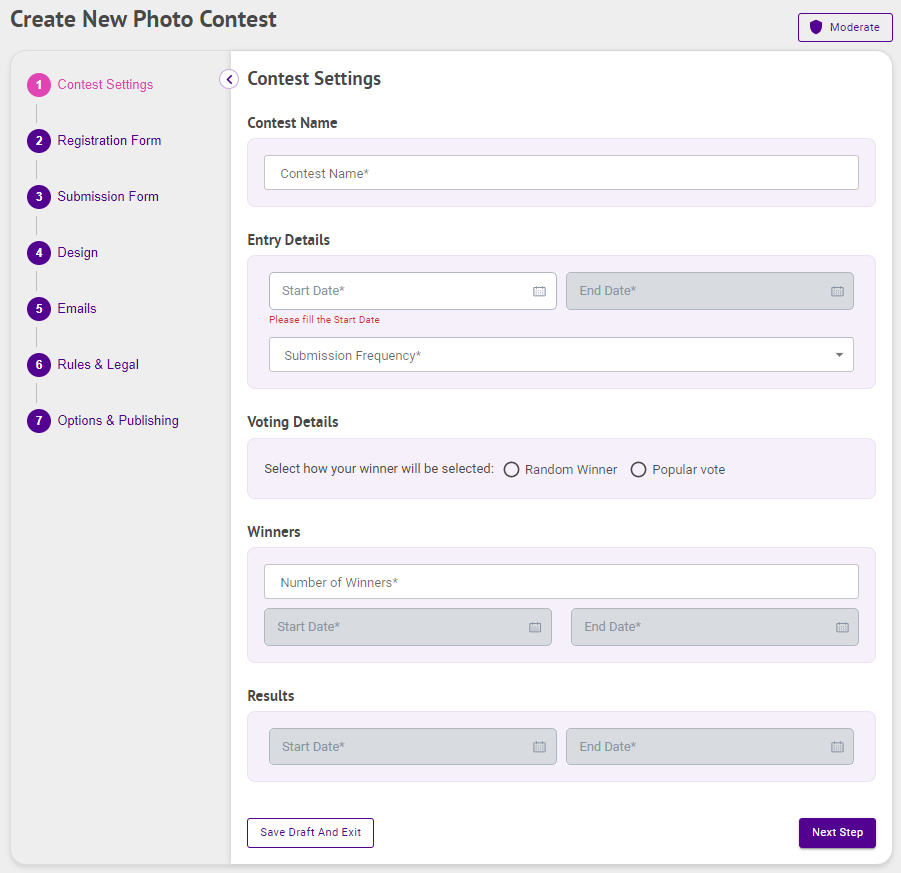This screenshot has height=873, width=901.
Task: Click step 4 circle icon
Action: pyautogui.click(x=39, y=253)
